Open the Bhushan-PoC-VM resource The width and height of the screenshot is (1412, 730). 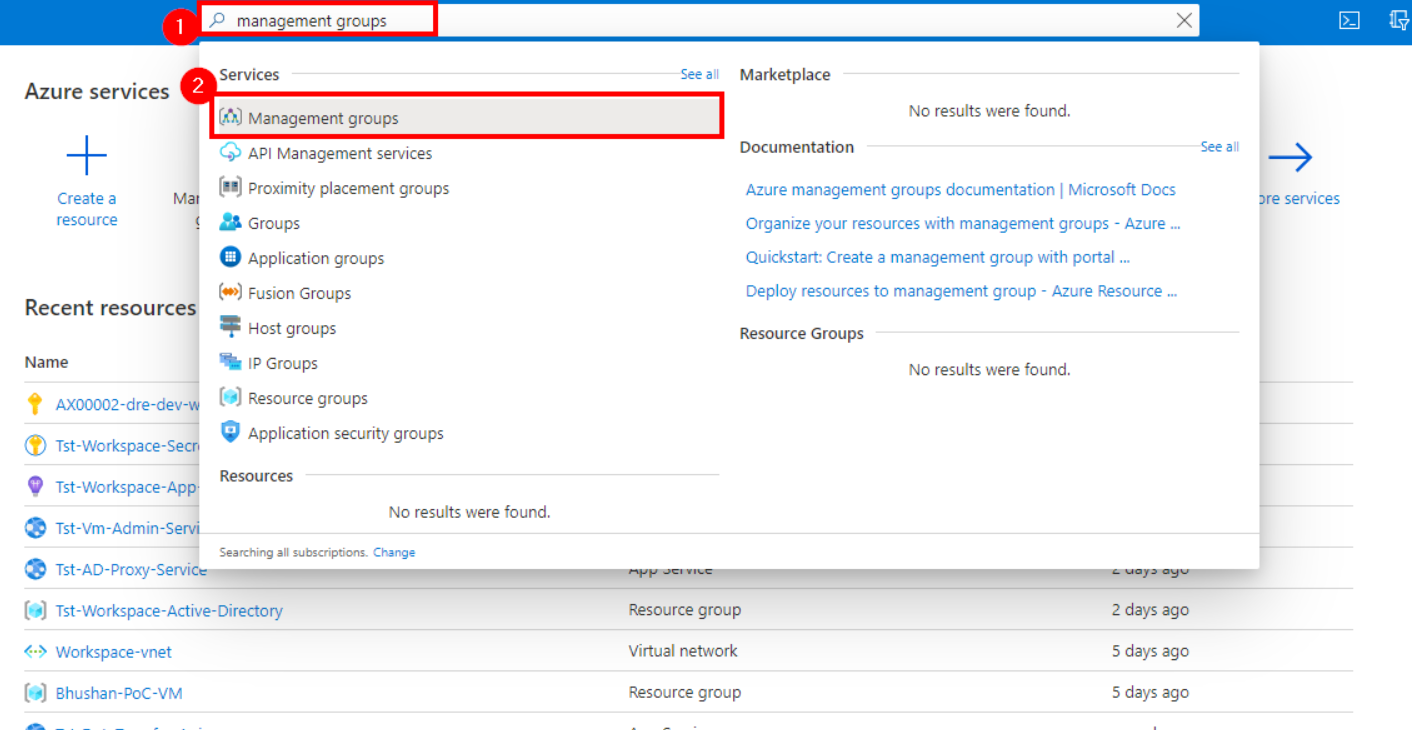[119, 692]
